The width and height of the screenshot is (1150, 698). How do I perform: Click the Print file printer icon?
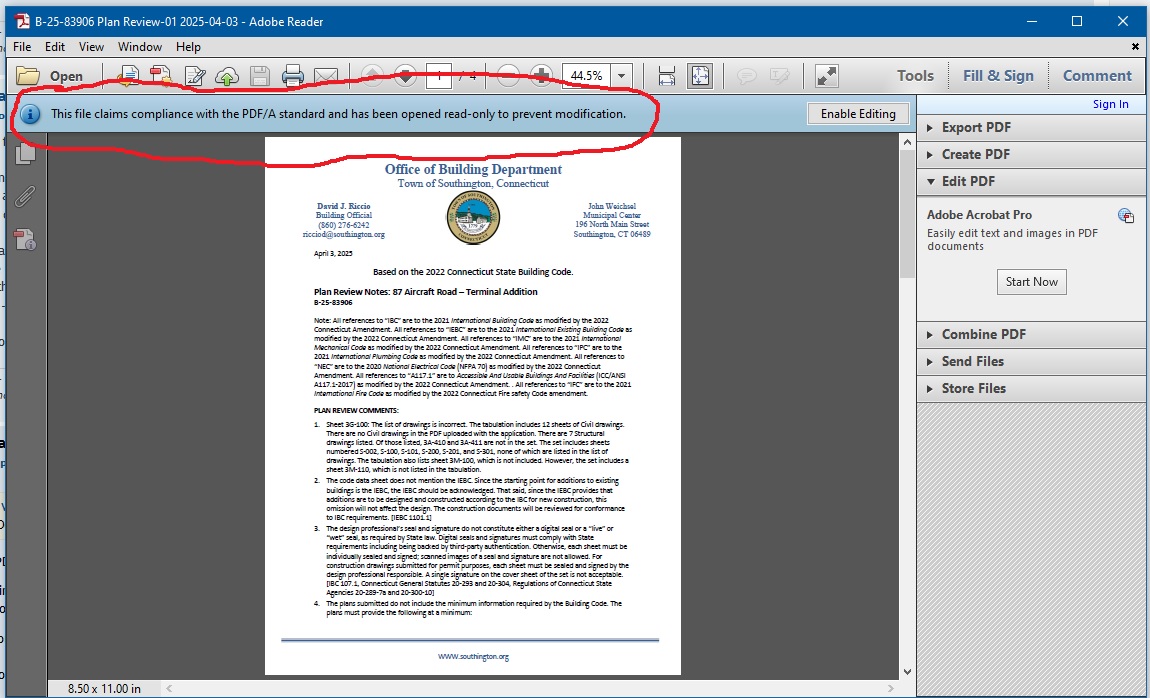(292, 76)
